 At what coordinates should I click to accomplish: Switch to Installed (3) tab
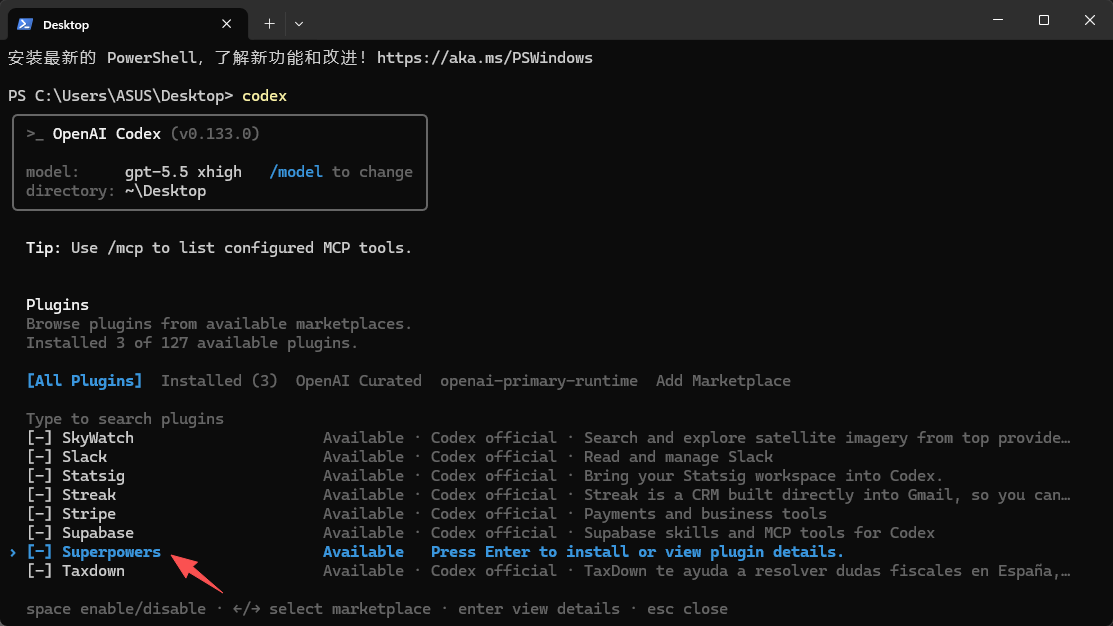tap(219, 381)
